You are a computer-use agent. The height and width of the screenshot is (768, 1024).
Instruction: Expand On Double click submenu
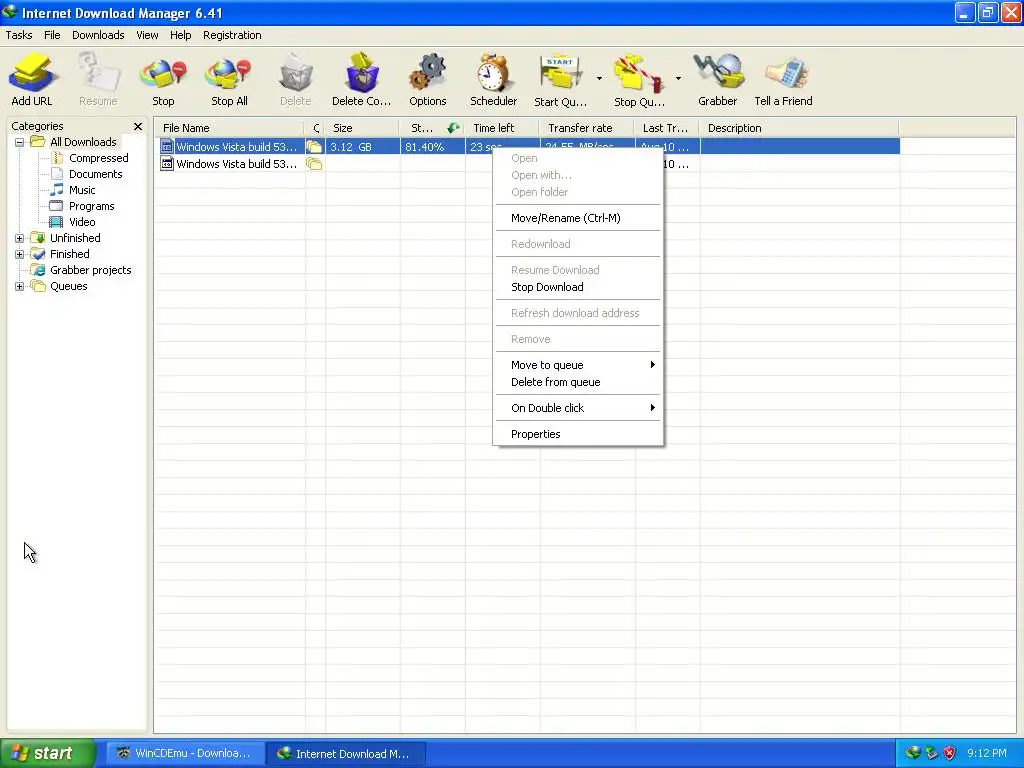578,408
